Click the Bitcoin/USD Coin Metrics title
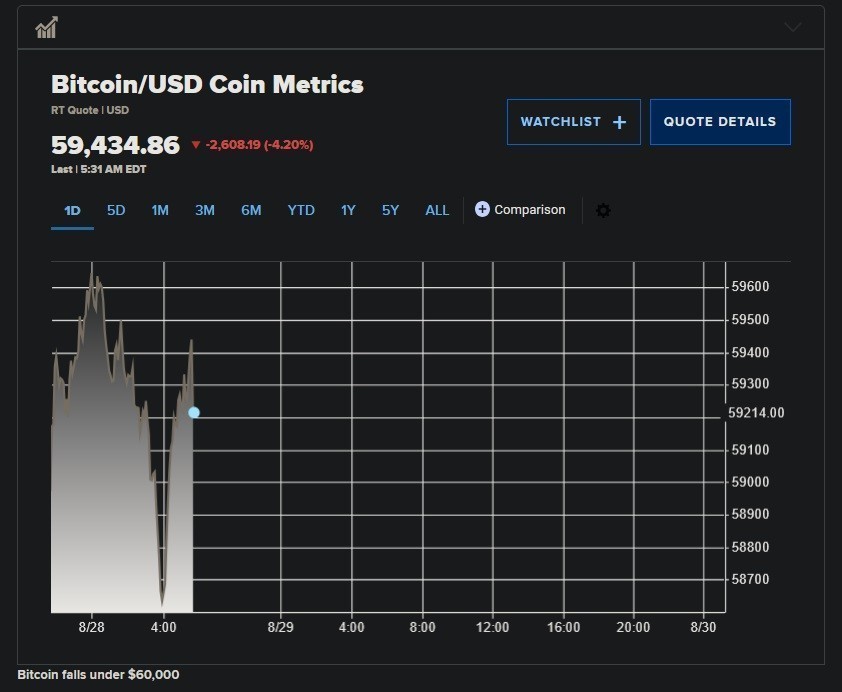This screenshot has height=692, width=842. pos(207,84)
